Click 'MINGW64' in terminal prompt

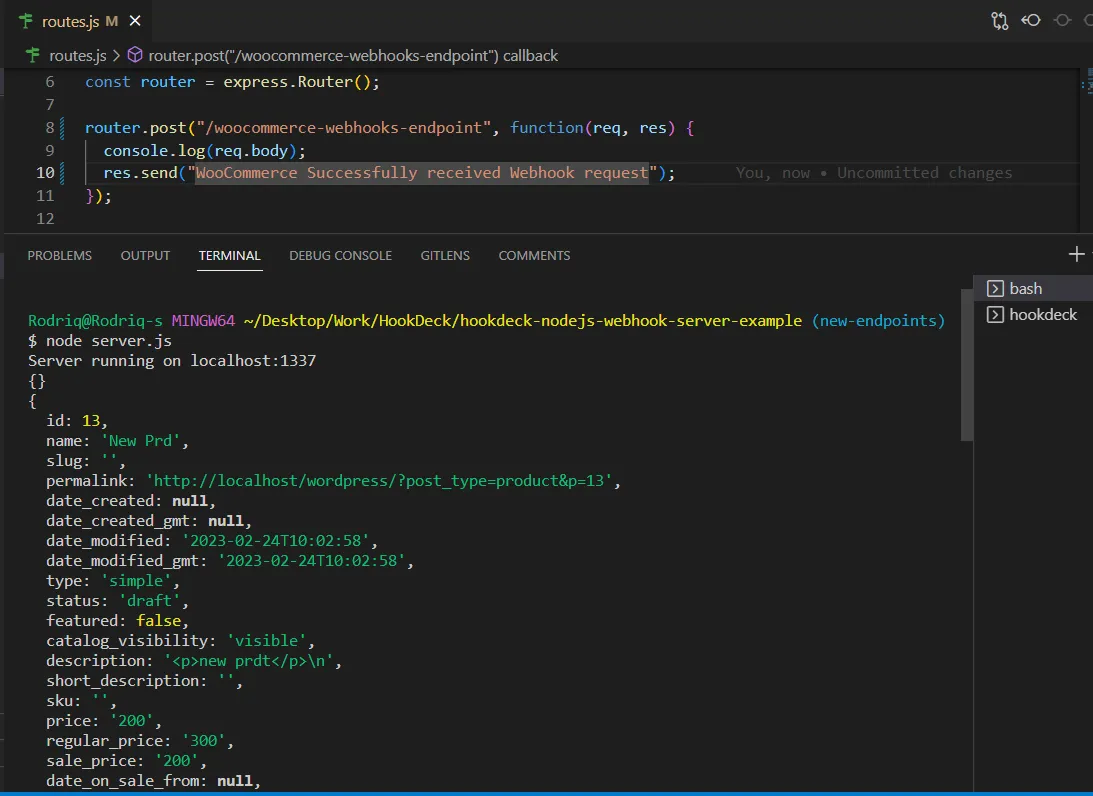tap(203, 321)
